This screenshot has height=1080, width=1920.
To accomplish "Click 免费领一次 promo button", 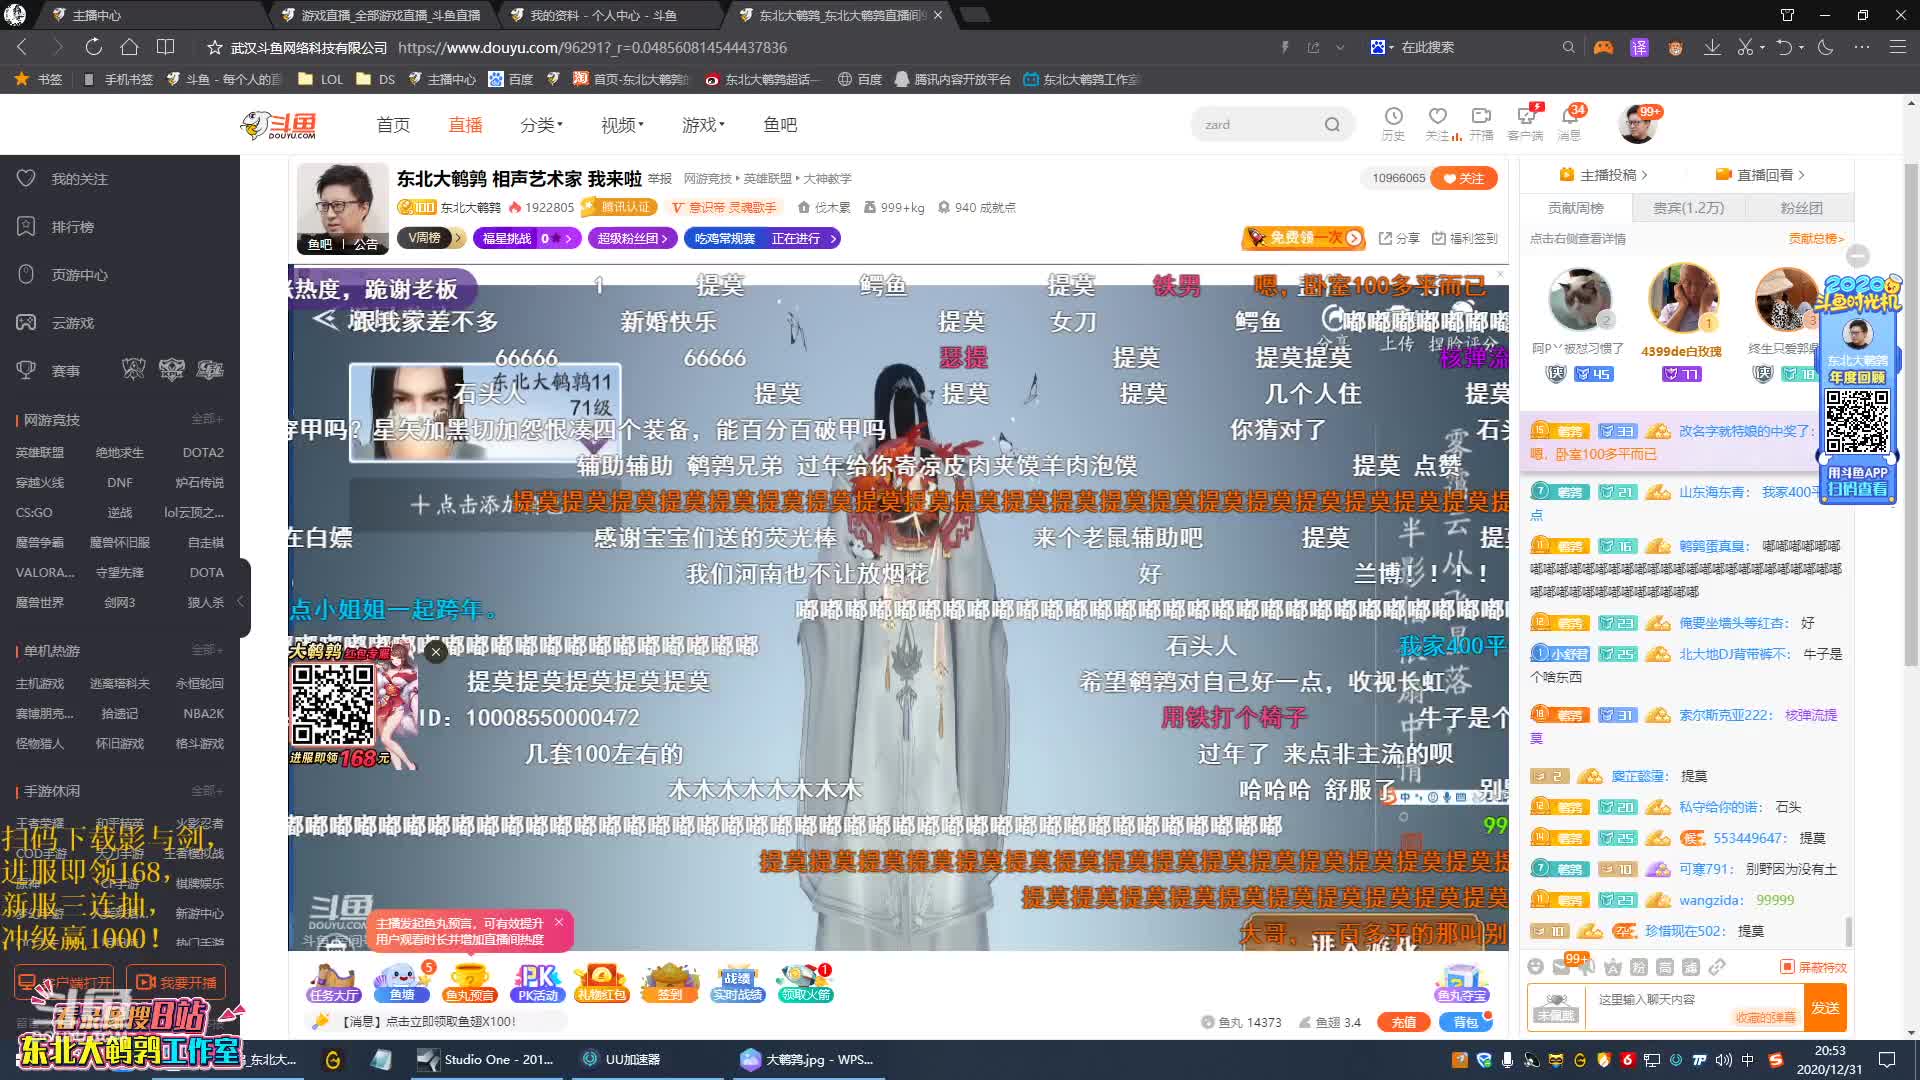I will click(x=1303, y=238).
